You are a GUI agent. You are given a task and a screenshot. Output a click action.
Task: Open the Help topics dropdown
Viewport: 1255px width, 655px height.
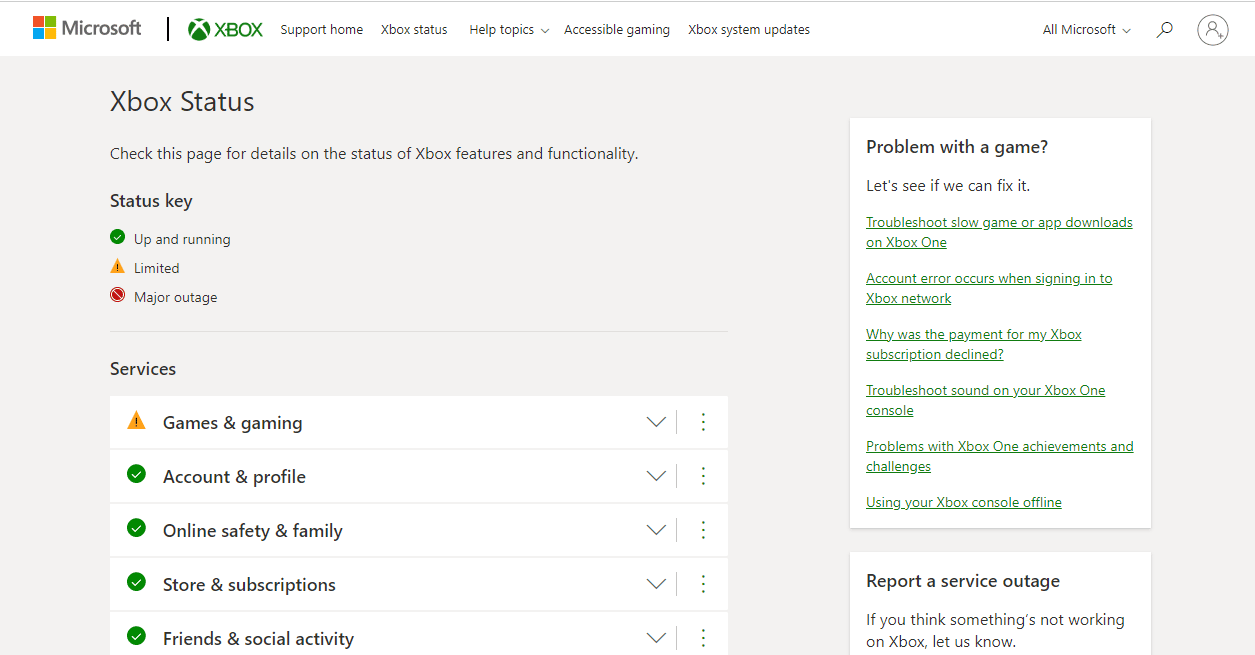[508, 30]
